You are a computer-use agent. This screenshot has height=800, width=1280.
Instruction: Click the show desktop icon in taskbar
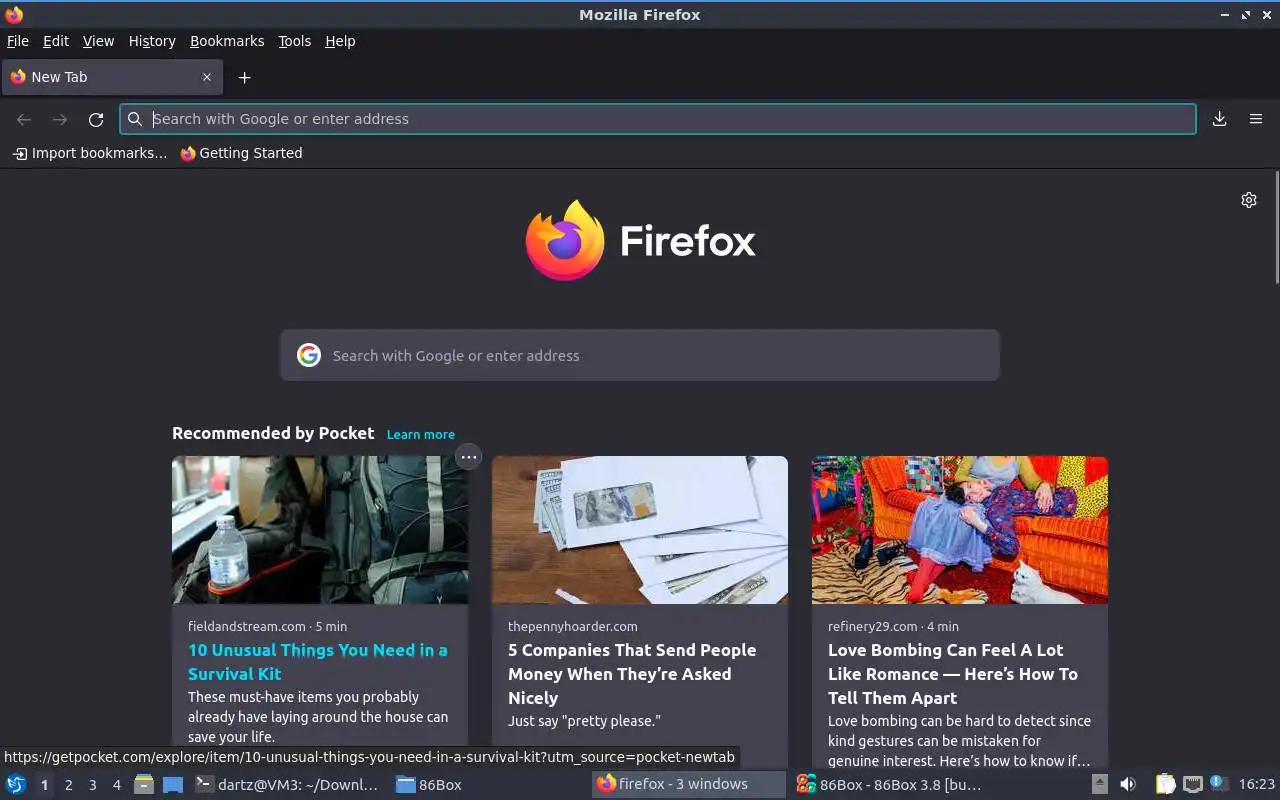click(x=172, y=785)
